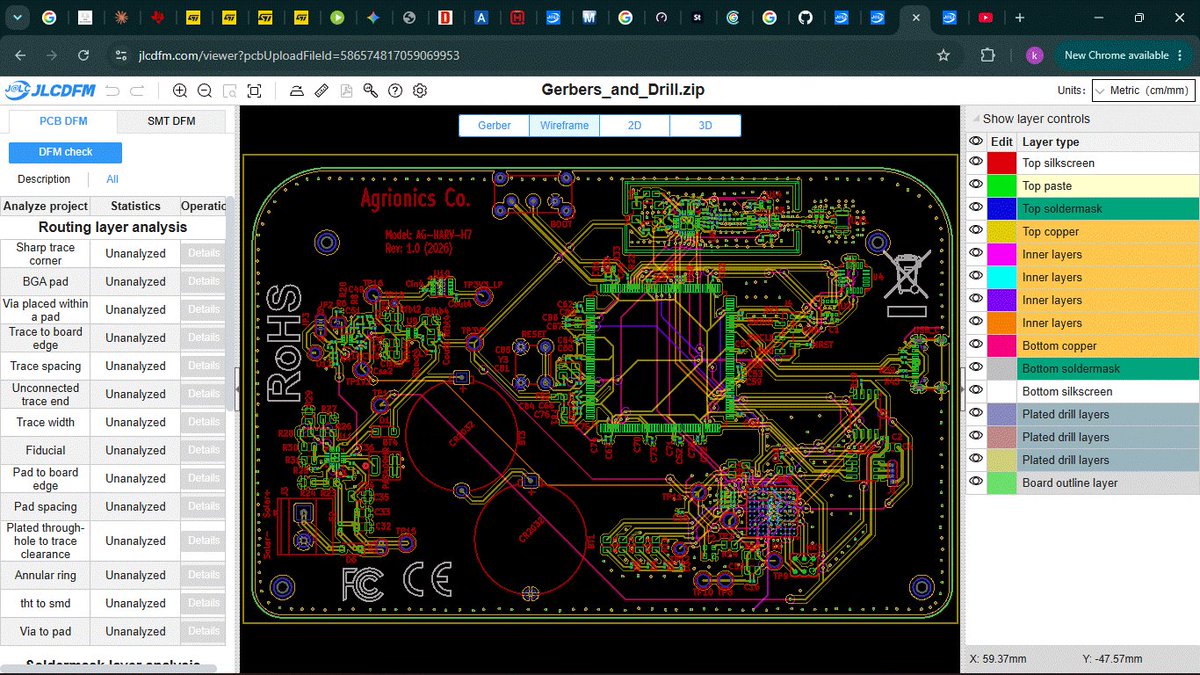Click the Statistics column header
The height and width of the screenshot is (675, 1200).
point(135,206)
